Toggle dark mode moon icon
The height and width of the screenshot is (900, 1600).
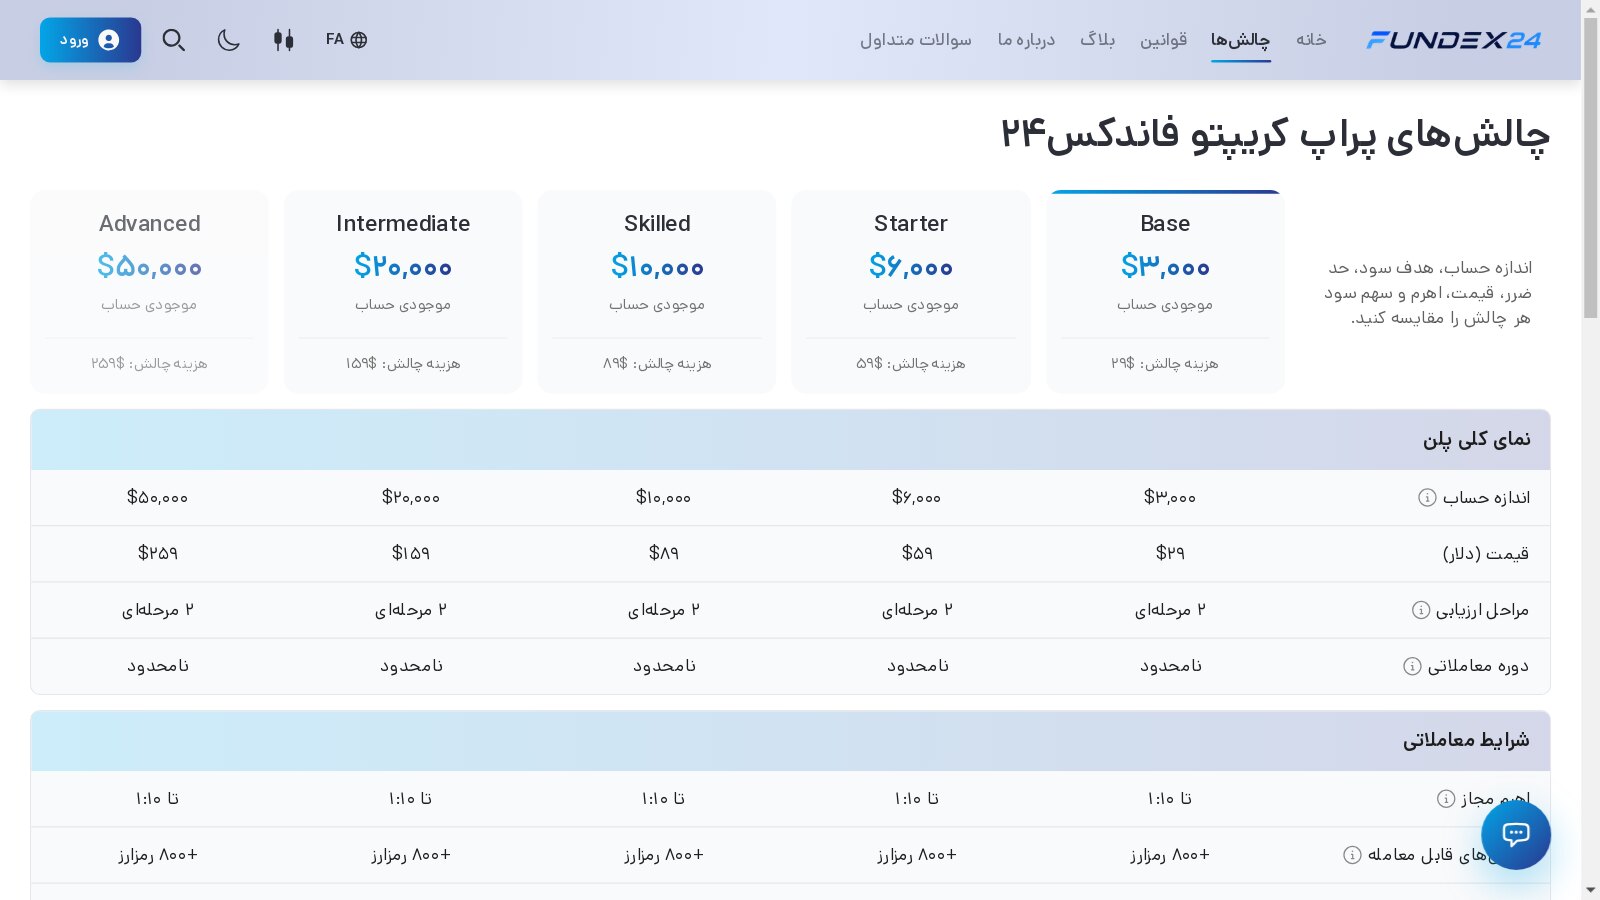tap(229, 40)
